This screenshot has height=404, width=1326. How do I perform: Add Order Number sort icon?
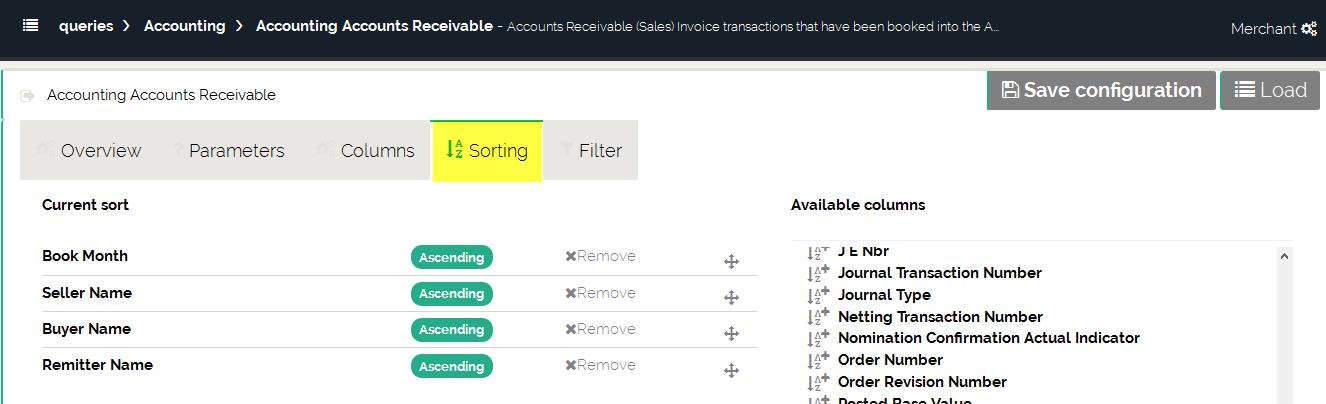click(818, 360)
